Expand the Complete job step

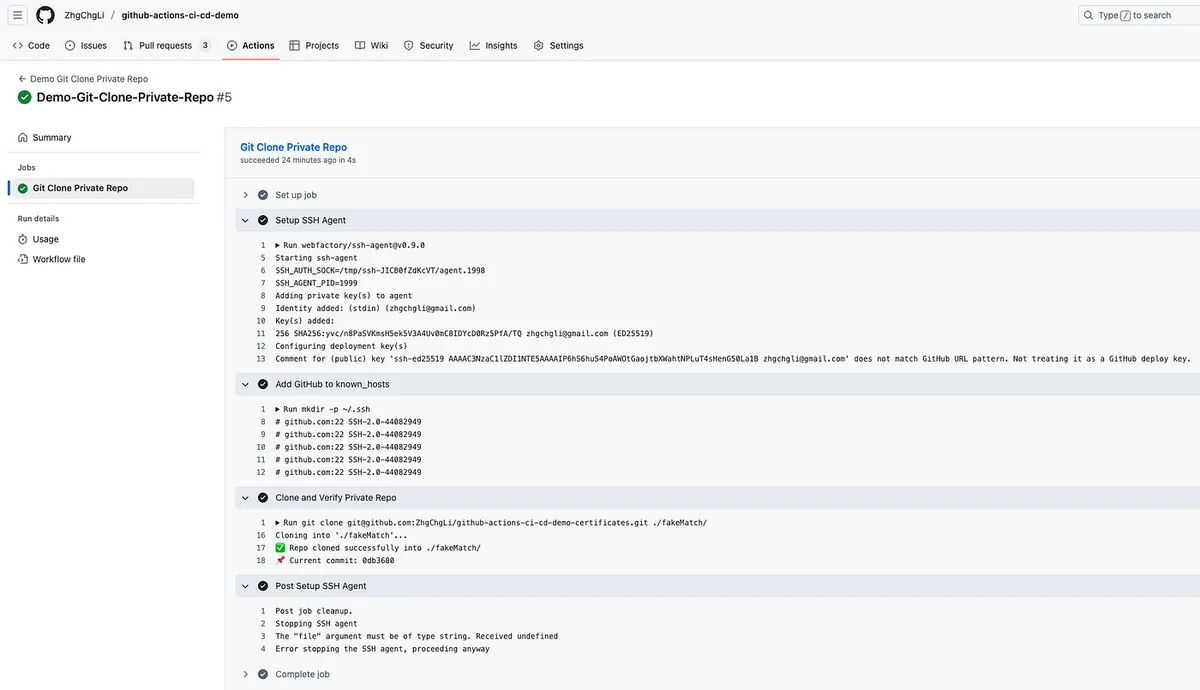(x=246, y=674)
